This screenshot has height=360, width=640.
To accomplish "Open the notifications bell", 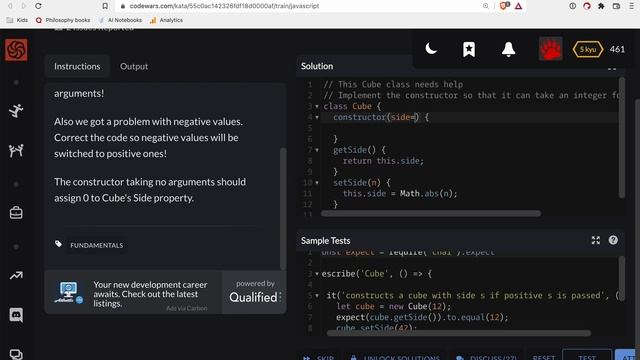I will pyautogui.click(x=508, y=49).
